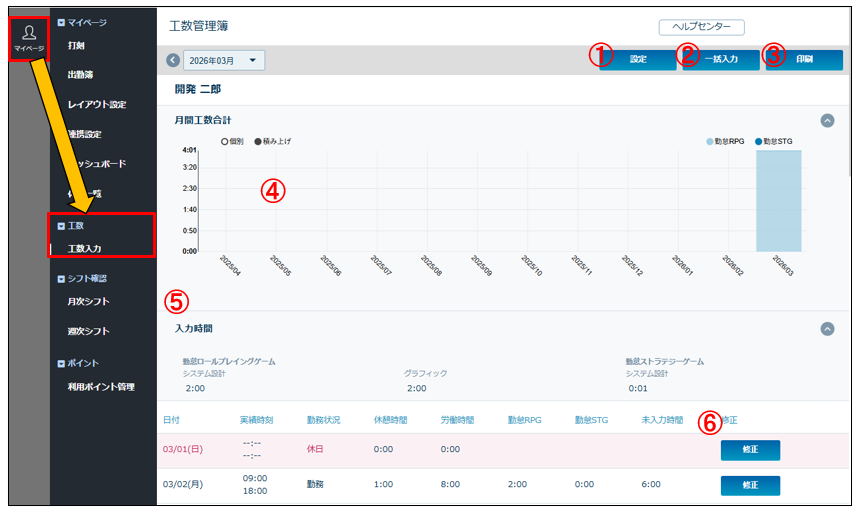Click the 一括入力 button
Viewport: 860px width, 515px height.
(x=721, y=60)
